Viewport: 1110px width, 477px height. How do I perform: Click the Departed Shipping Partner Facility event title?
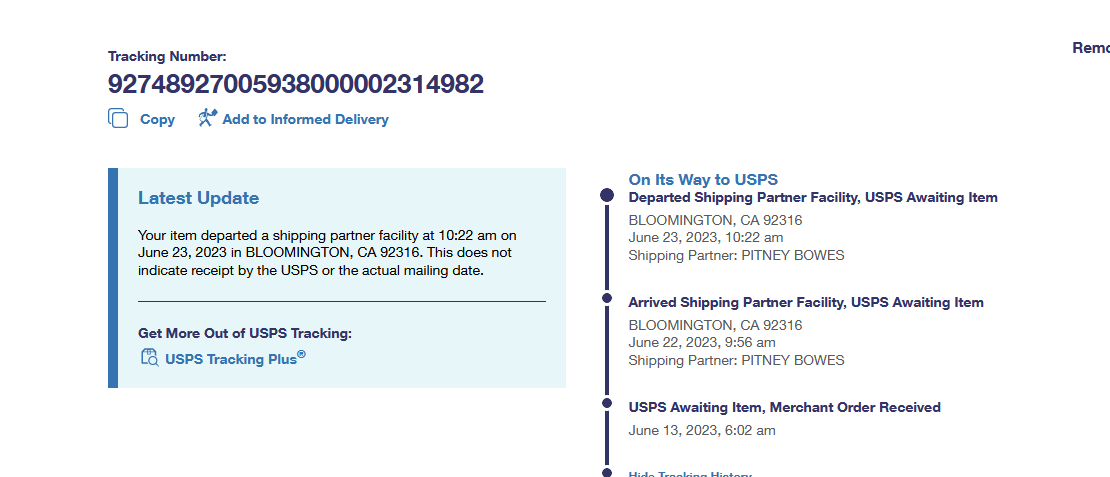coord(812,198)
